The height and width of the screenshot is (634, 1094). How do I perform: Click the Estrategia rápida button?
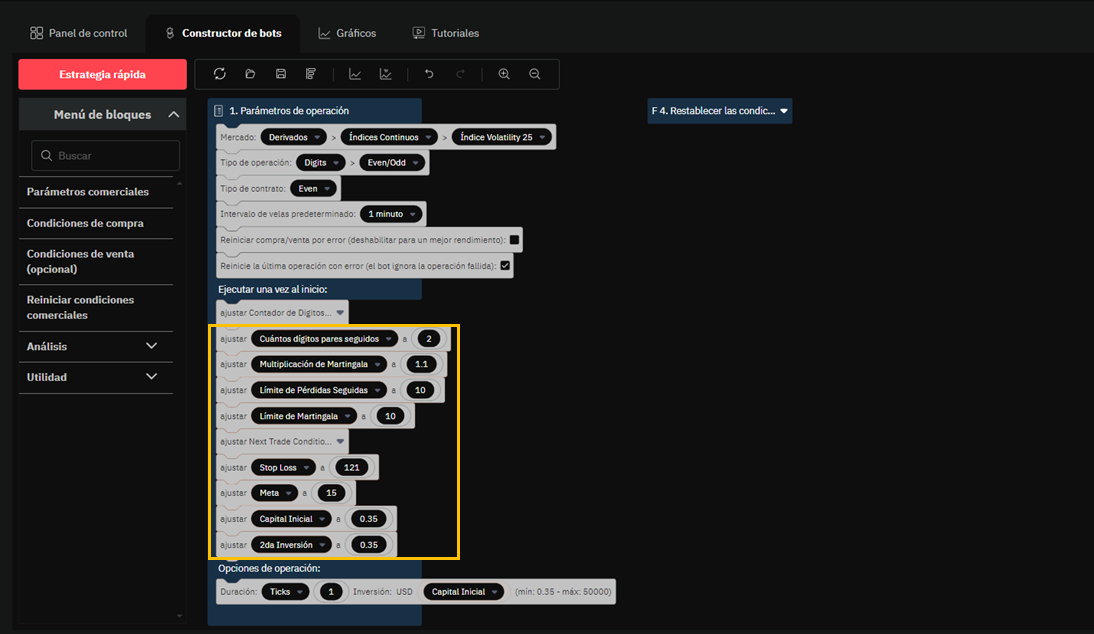pos(102,74)
